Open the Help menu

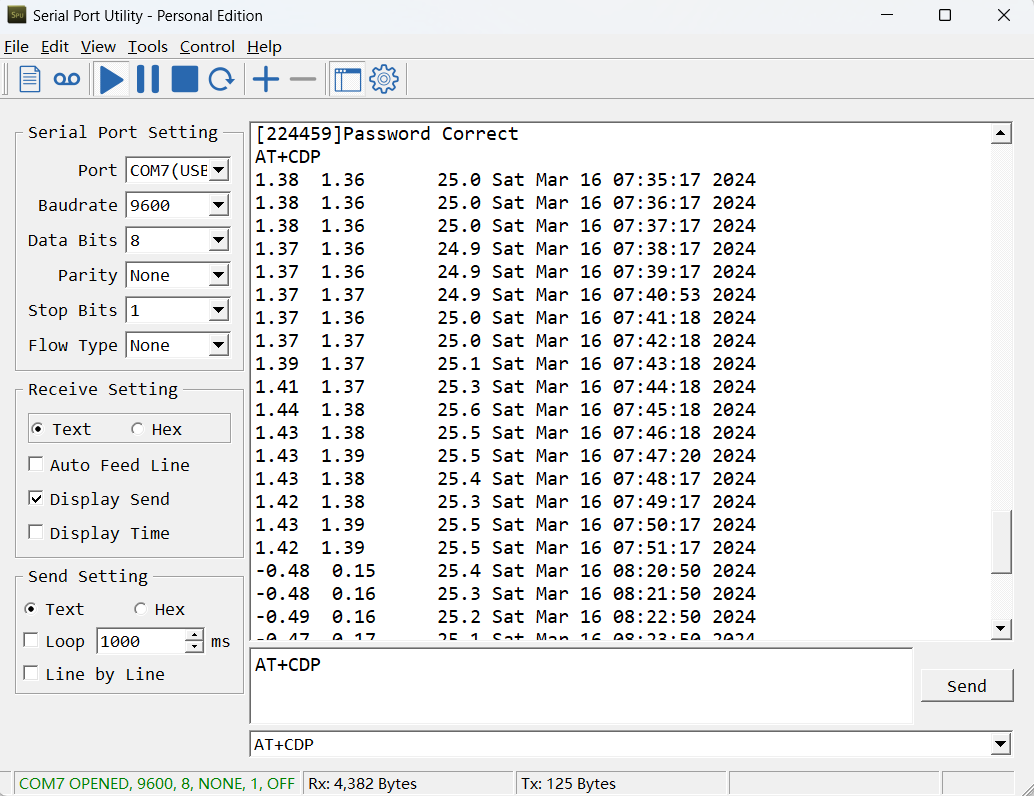[264, 47]
